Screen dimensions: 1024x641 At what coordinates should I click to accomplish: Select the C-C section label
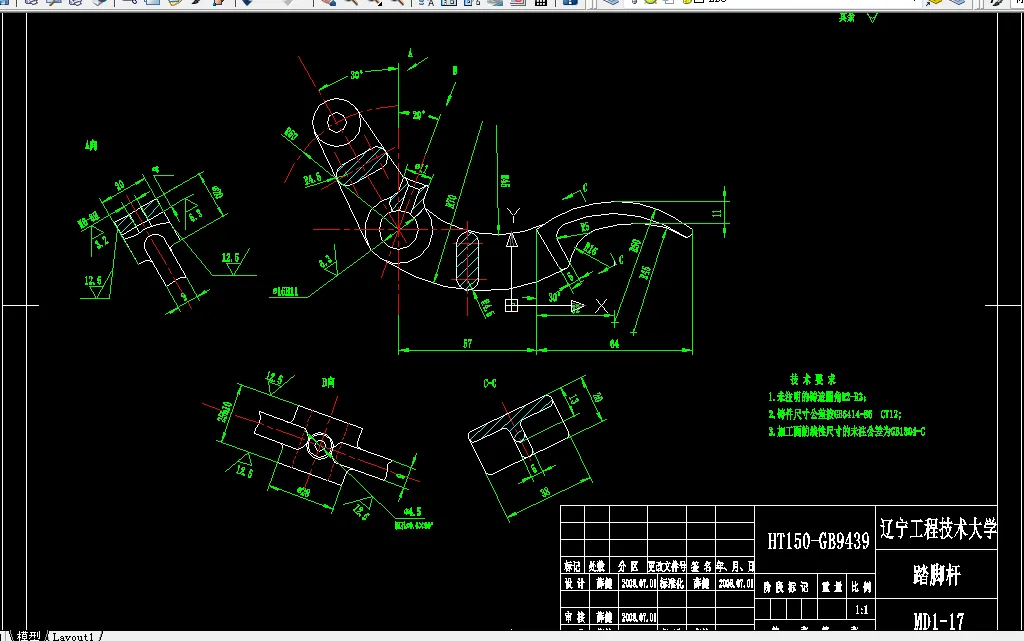tap(490, 383)
